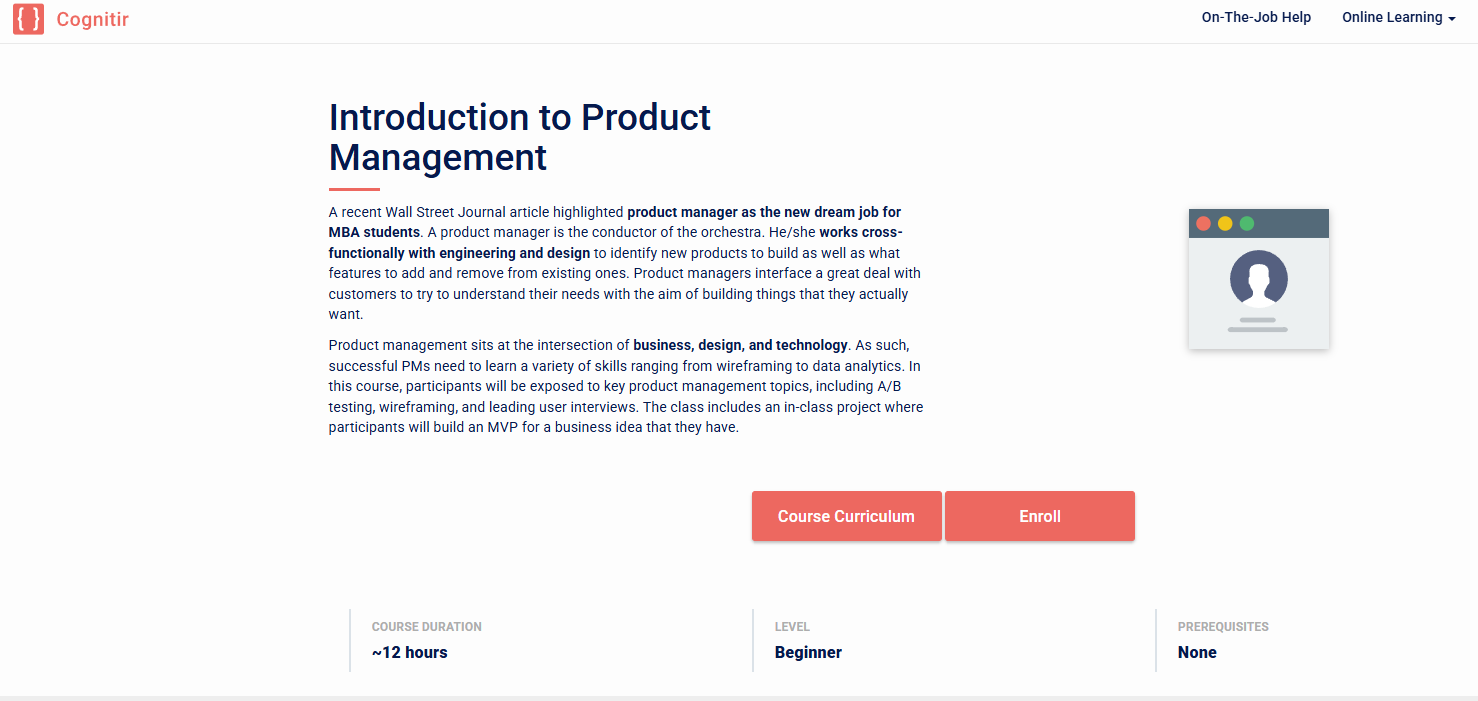This screenshot has width=1478, height=701.
Task: Click the yellow circle in the browser mockup
Action: click(x=1223, y=223)
